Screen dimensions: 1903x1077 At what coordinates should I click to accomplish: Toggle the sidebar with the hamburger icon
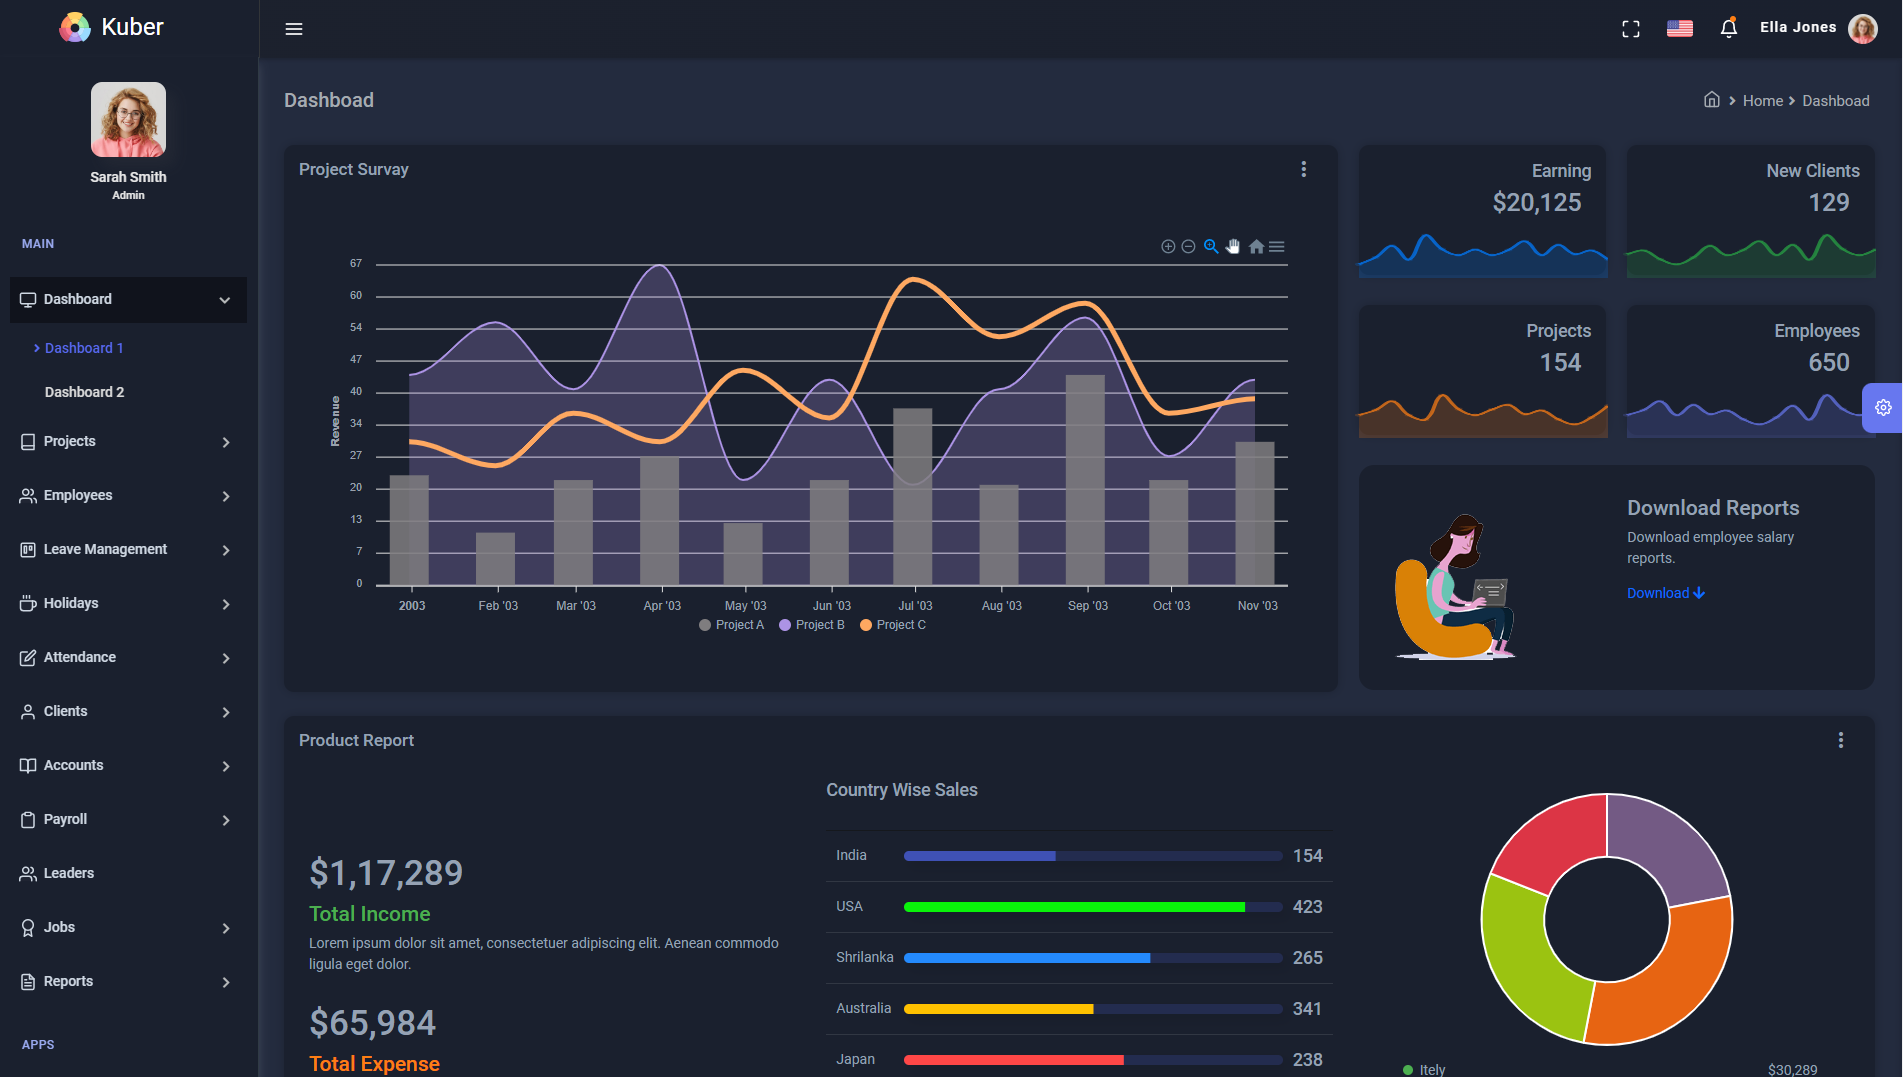[x=293, y=28]
